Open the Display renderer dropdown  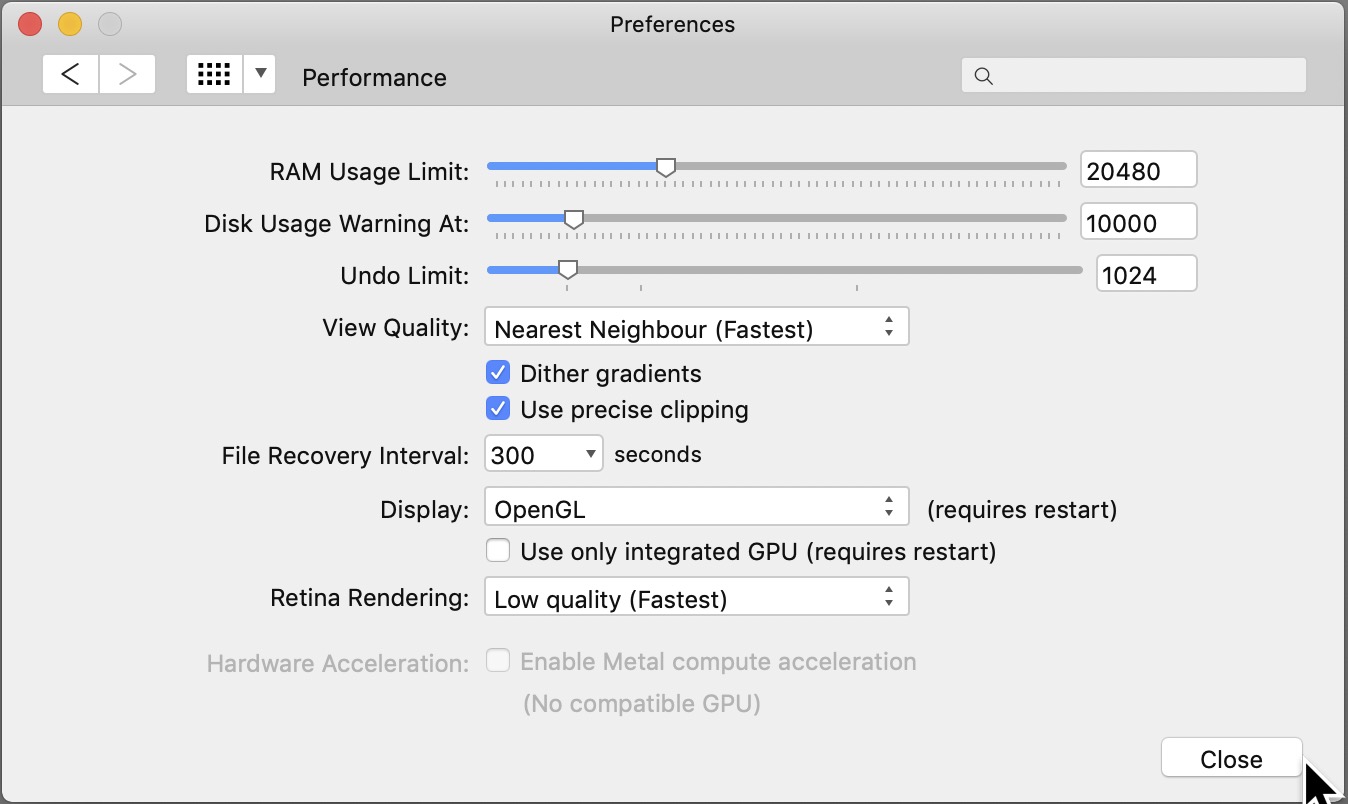[x=696, y=507]
